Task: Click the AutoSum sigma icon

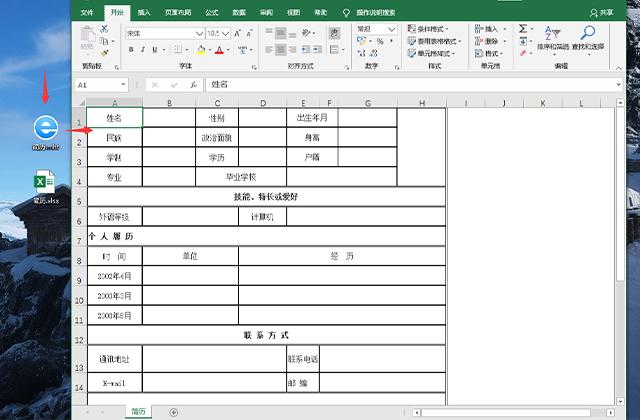Action: 523,29
